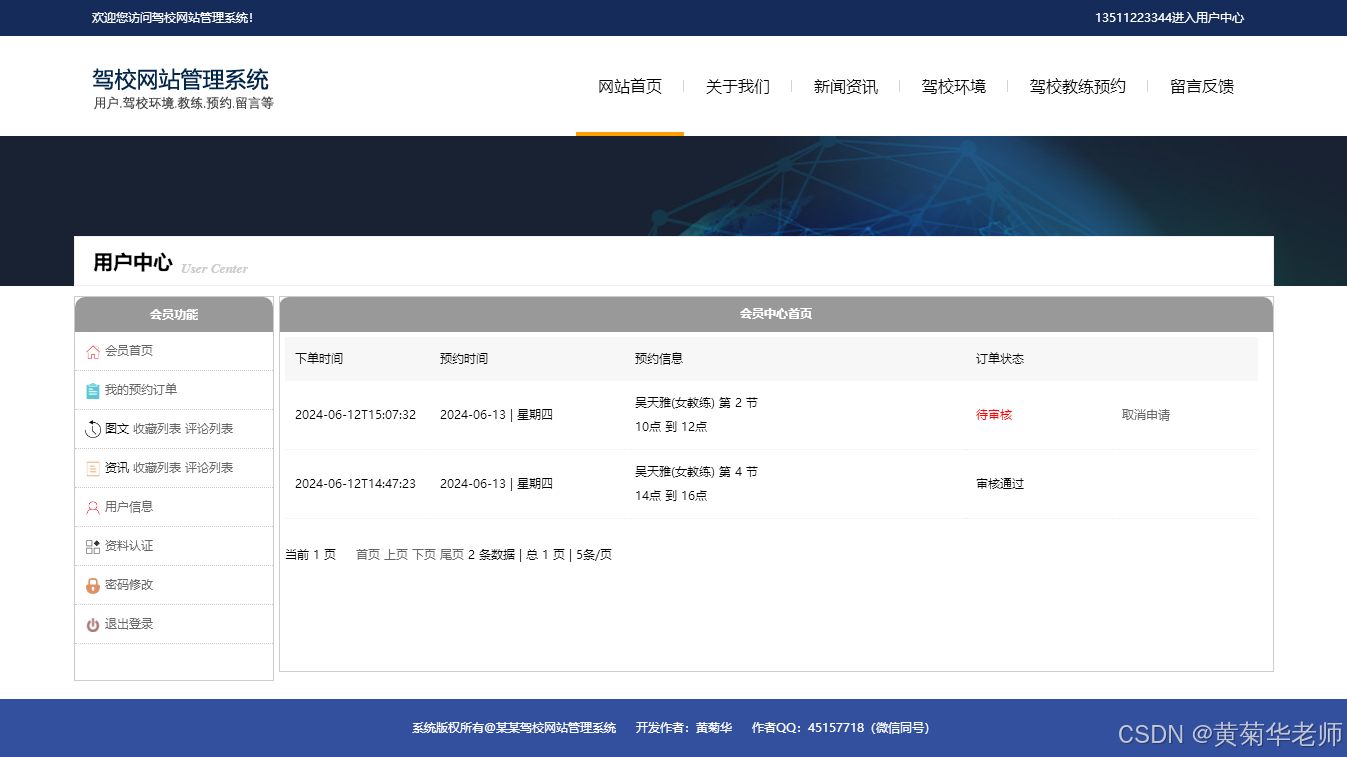Image resolution: width=1347 pixels, height=757 pixels.
Task: Click the 订单状态 column header
Action: [x=1000, y=359]
